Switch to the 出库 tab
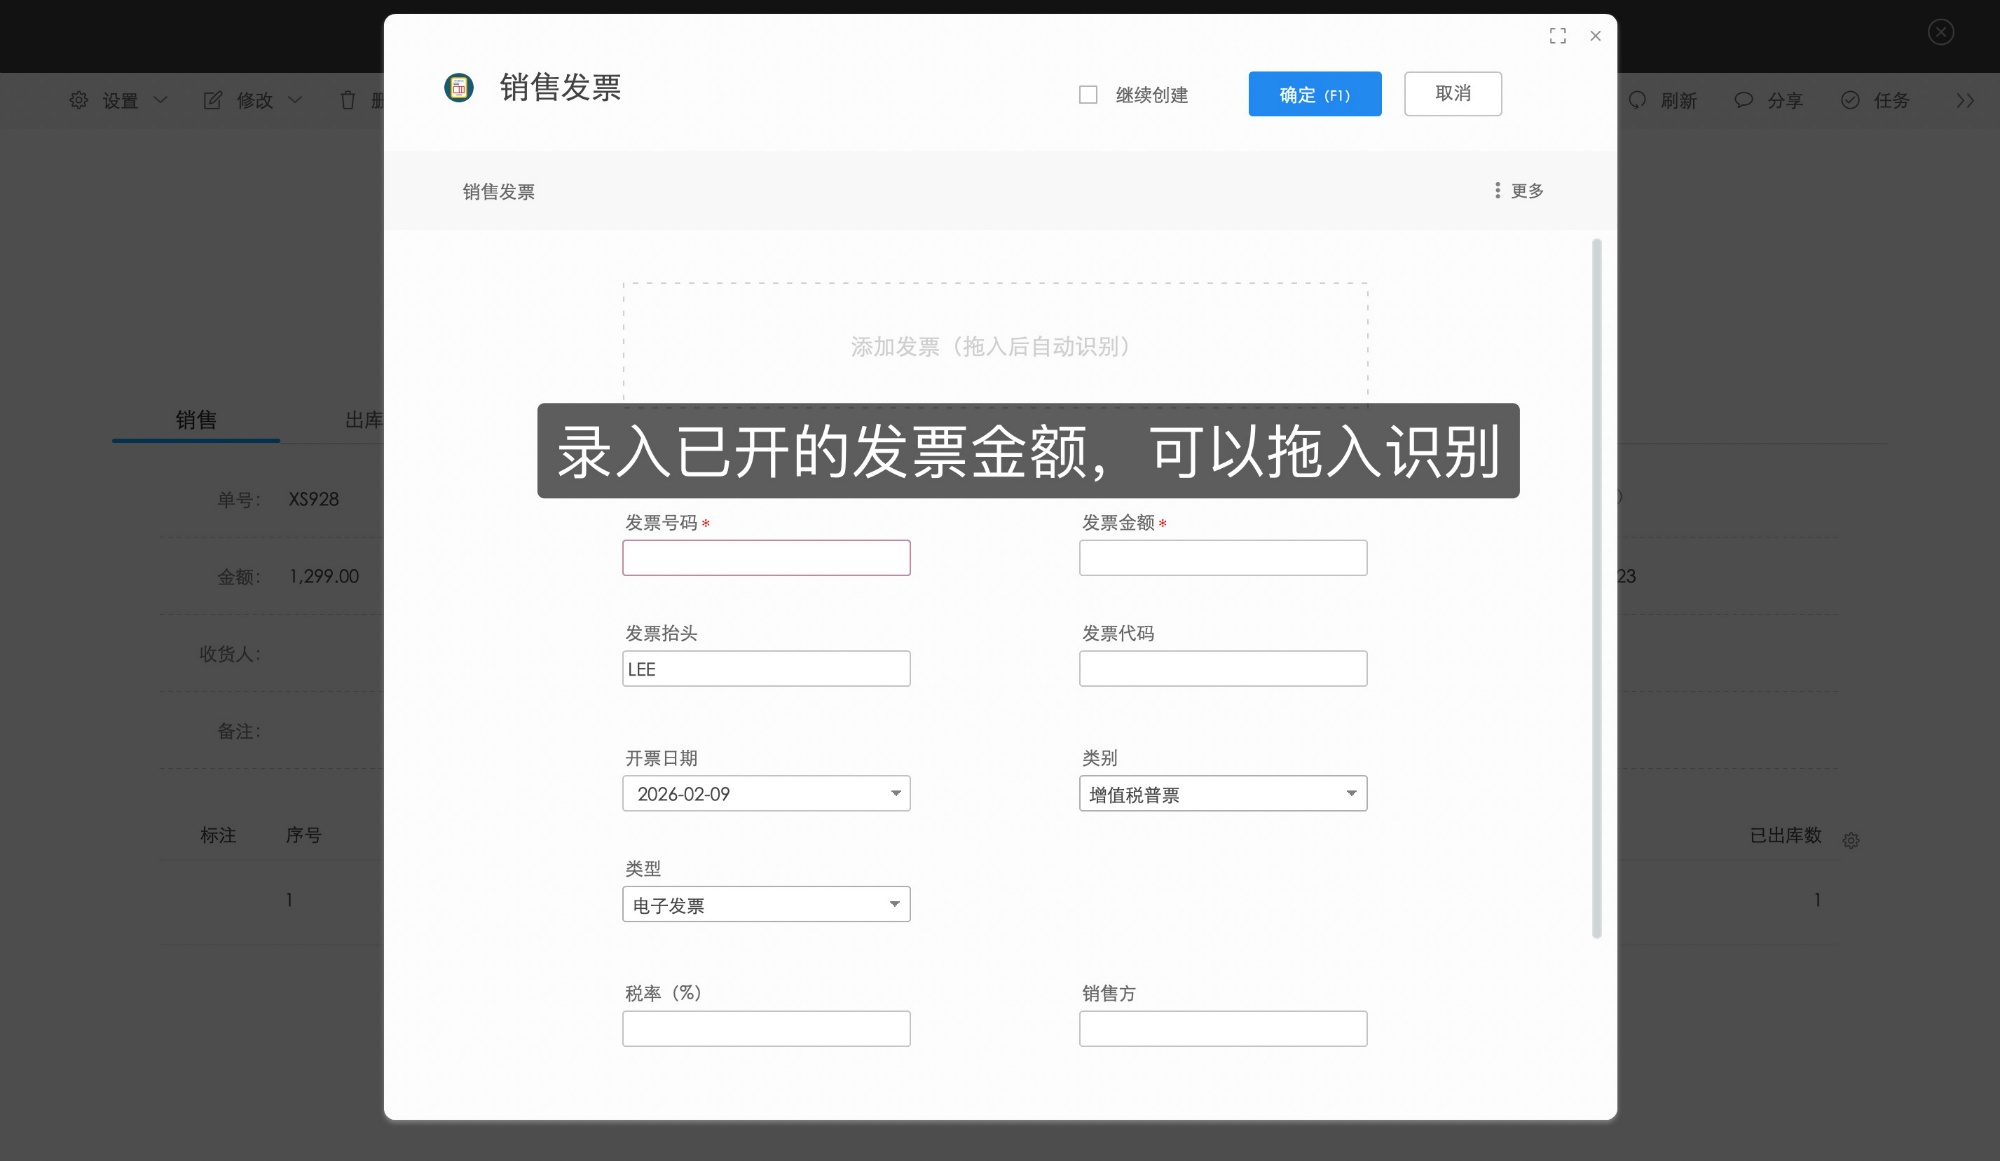 (x=360, y=420)
